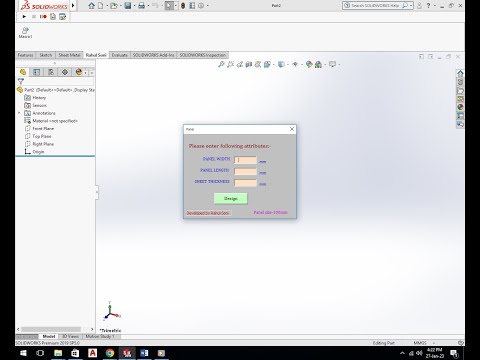
Task: Open the Features tab
Action: point(25,55)
